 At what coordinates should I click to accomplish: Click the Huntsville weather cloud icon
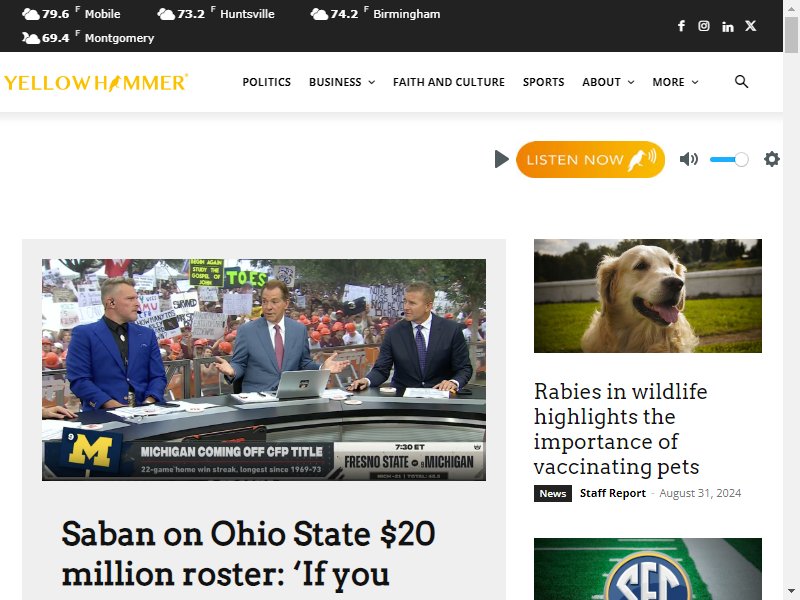pyautogui.click(x=166, y=14)
